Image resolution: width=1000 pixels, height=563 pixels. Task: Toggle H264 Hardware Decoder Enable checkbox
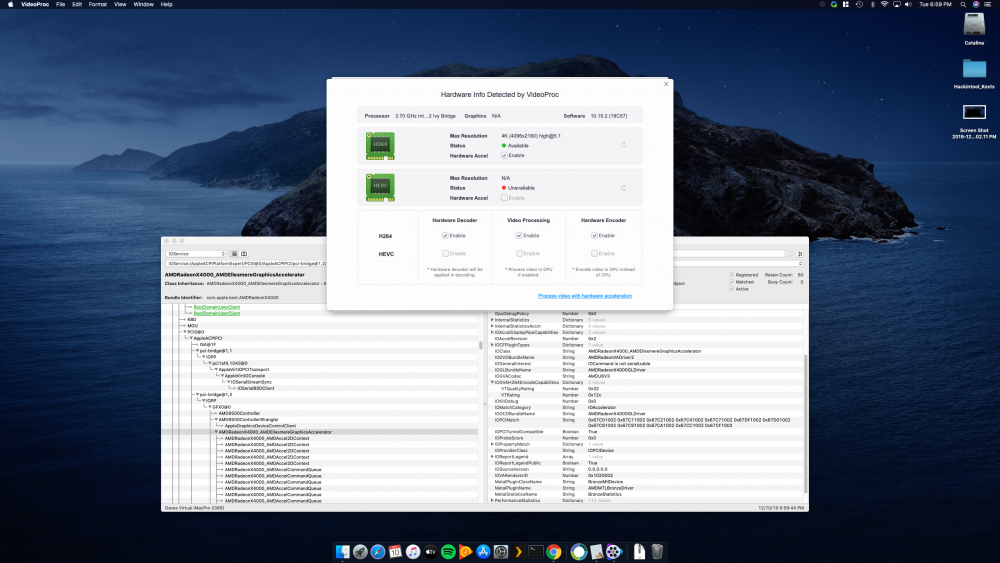coord(445,235)
